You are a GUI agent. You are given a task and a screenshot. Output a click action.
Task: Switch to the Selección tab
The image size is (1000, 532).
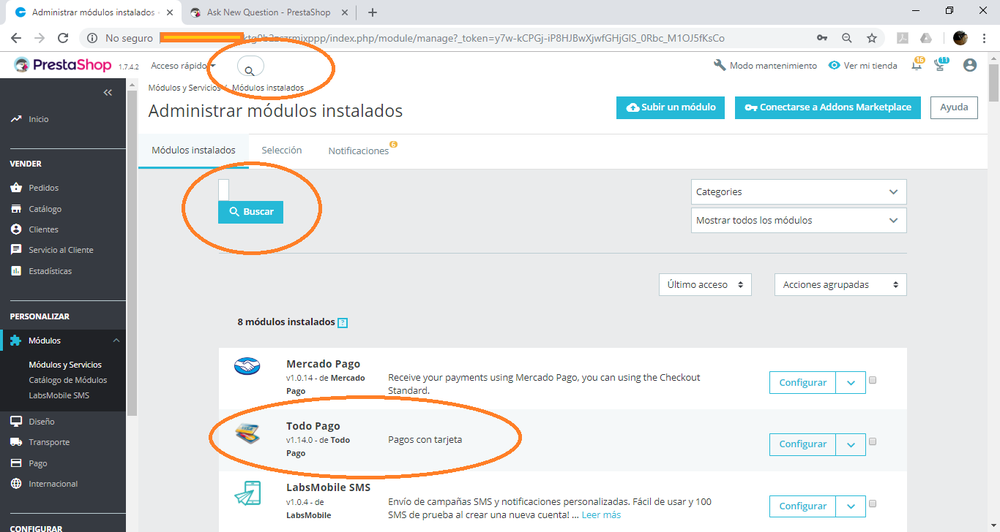coord(282,151)
